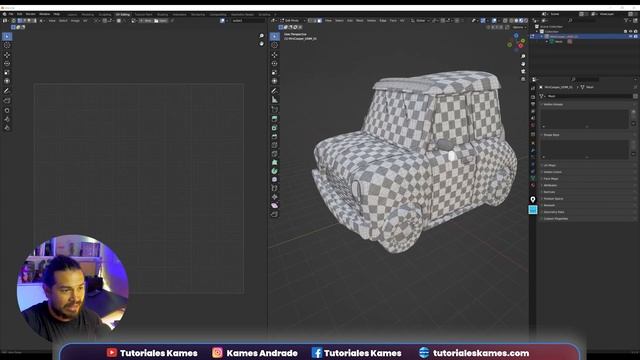The width and height of the screenshot is (640, 360).
Task: Select the Inset Faces tool
Action: 275,128
